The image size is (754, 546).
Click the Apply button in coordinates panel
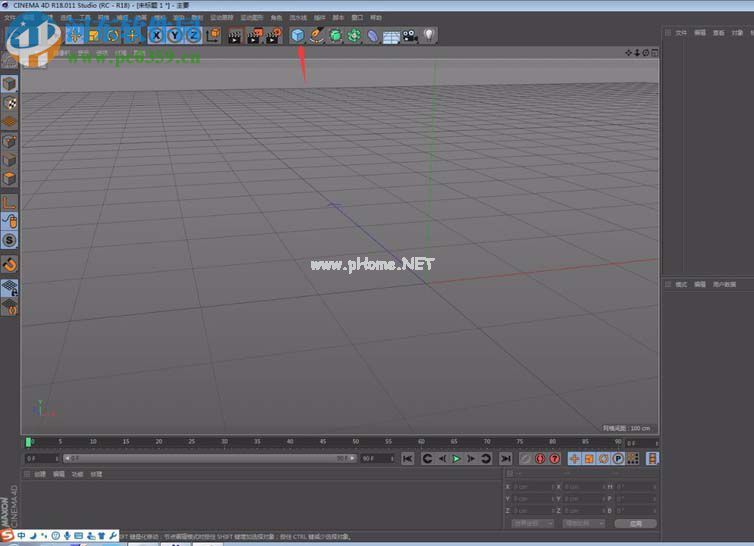coord(635,523)
